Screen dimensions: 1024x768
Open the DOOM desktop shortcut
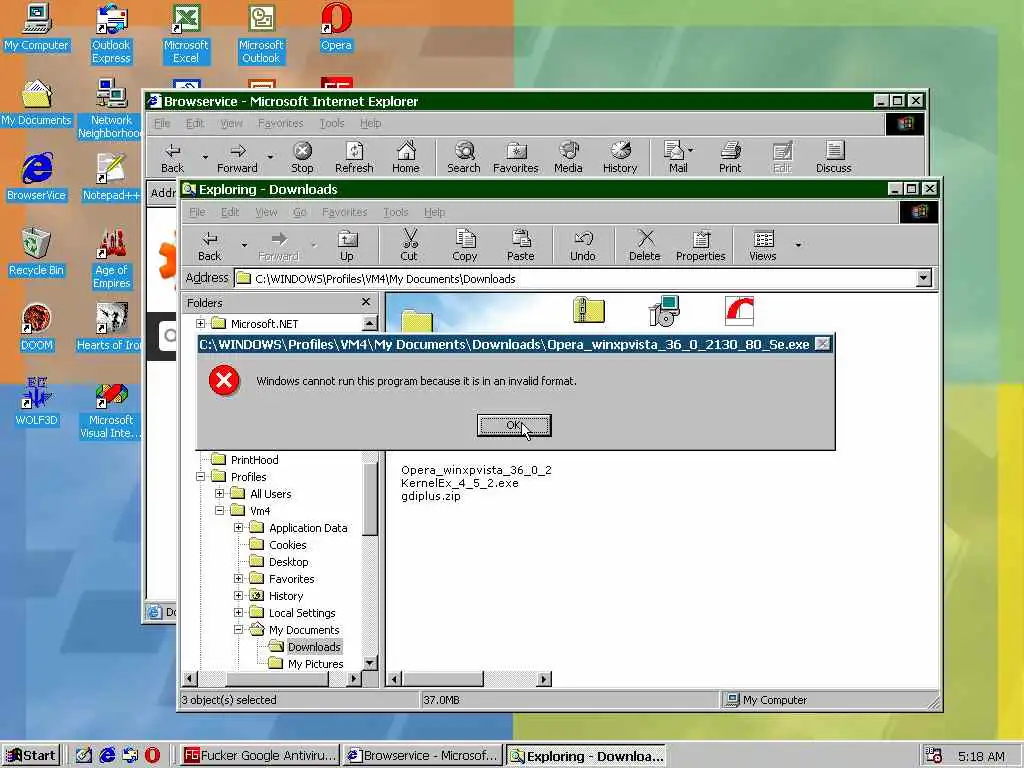coord(36,327)
